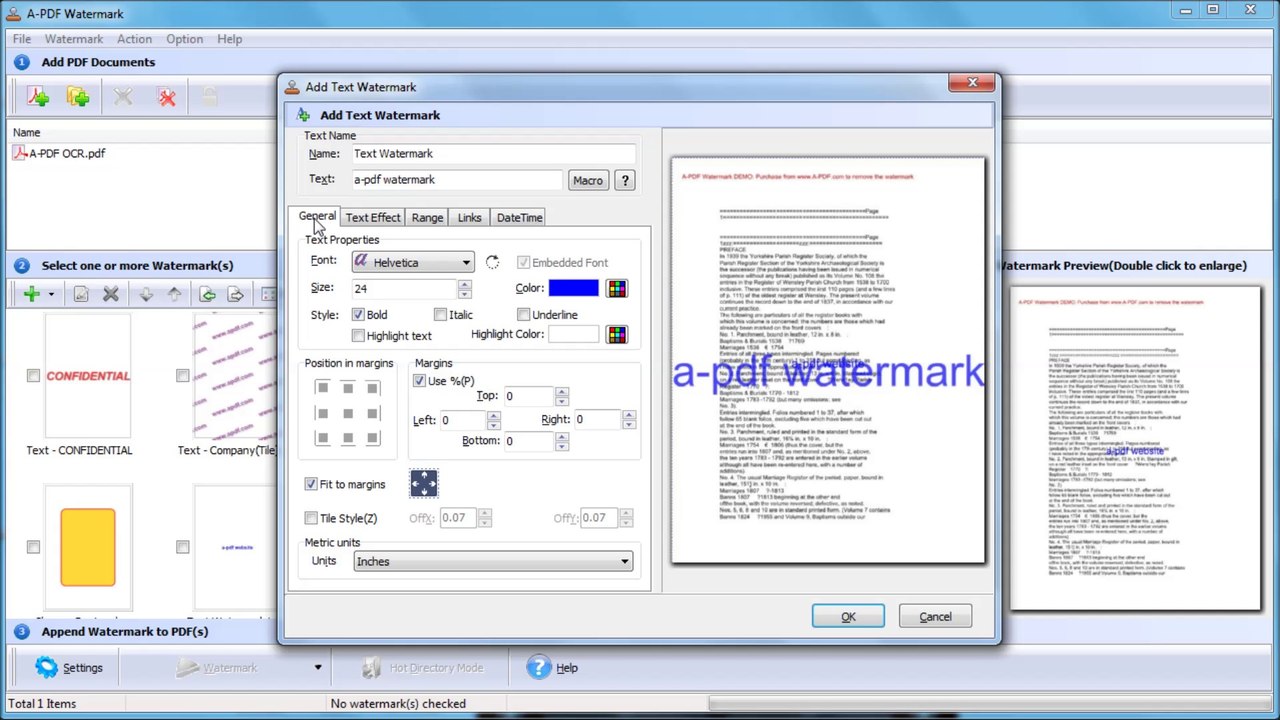The image size is (1280, 720).
Task: Select the yellow rectangle shape watermark thumbnail
Action: [x=88, y=547]
